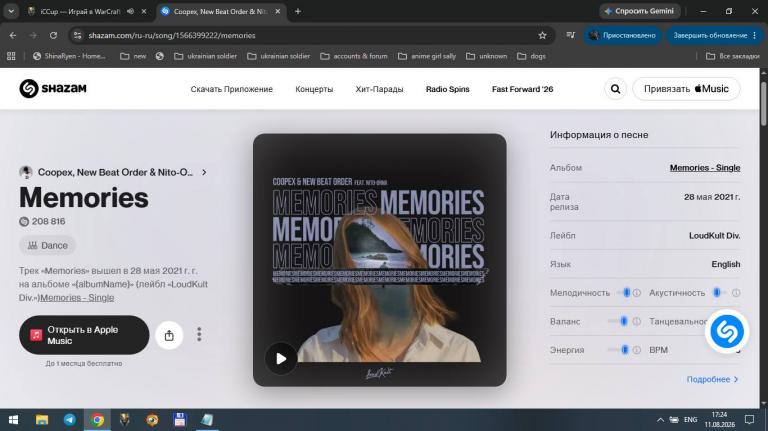The height and width of the screenshot is (431, 768).
Task: Open Хит-Парады navigation item
Action: (380, 89)
